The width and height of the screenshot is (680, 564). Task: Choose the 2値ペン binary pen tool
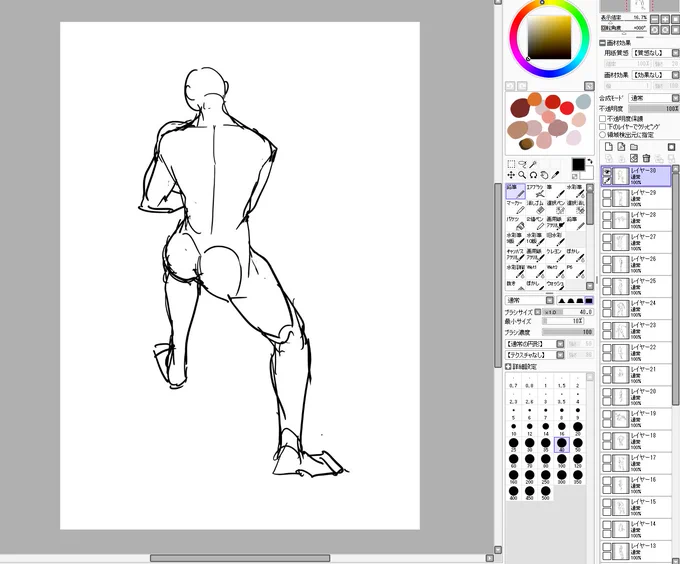coord(536,223)
